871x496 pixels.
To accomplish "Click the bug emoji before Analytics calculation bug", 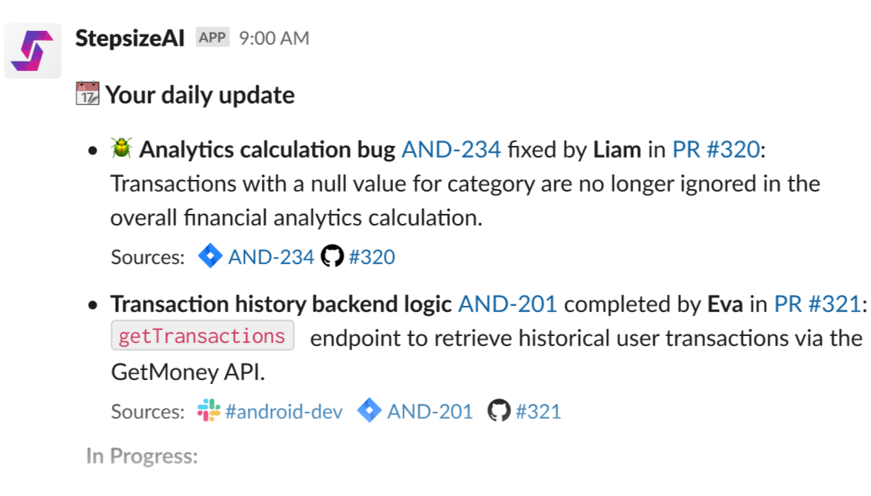I will [122, 150].
